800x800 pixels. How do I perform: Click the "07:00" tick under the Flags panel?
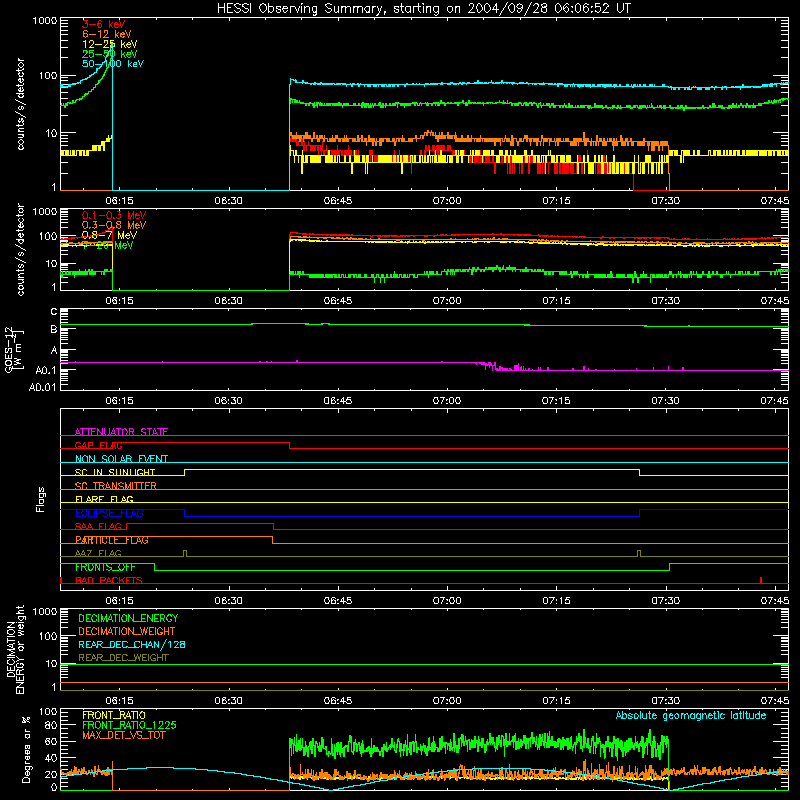tap(447, 601)
